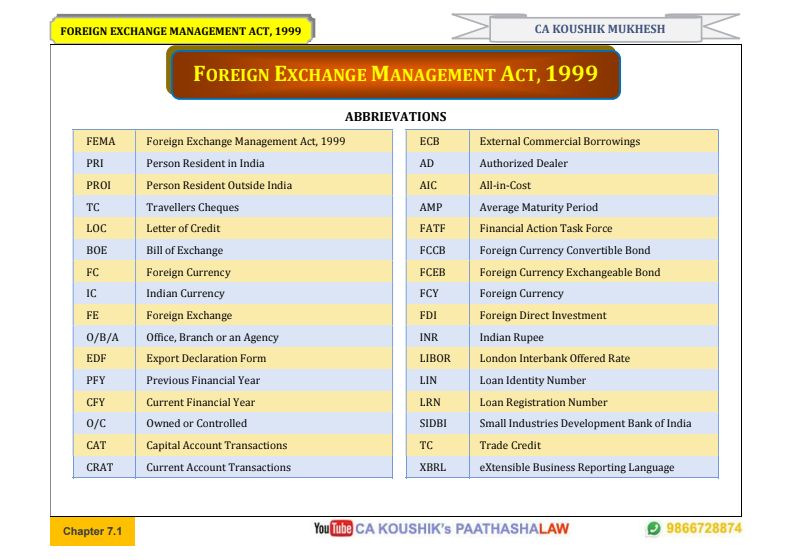
Task: Click the phone number 9866728874
Action: [704, 528]
